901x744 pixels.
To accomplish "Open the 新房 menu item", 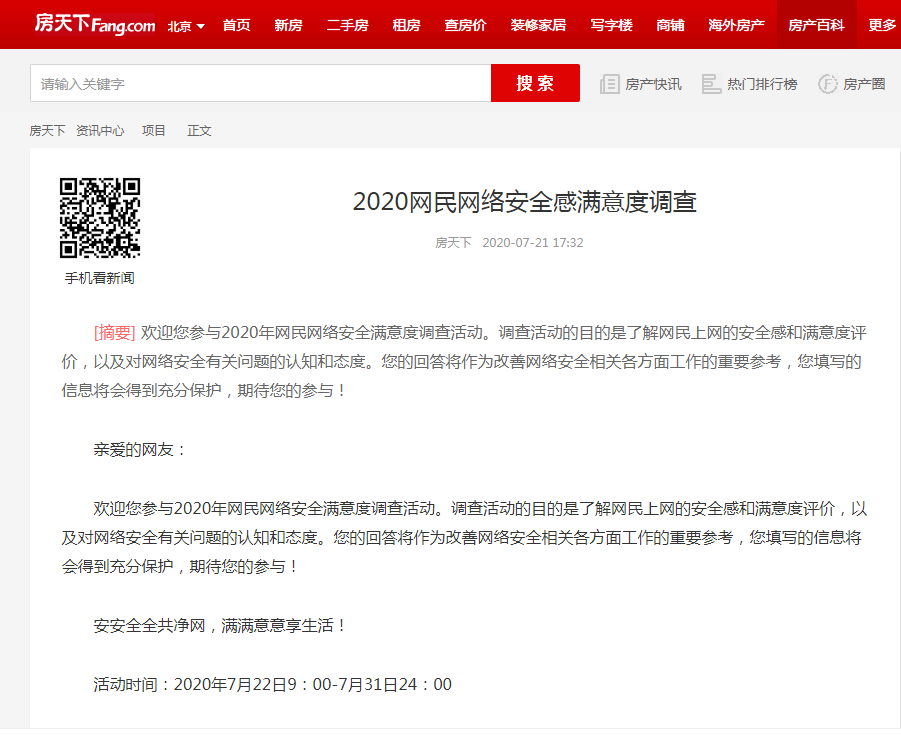I will pyautogui.click(x=288, y=25).
